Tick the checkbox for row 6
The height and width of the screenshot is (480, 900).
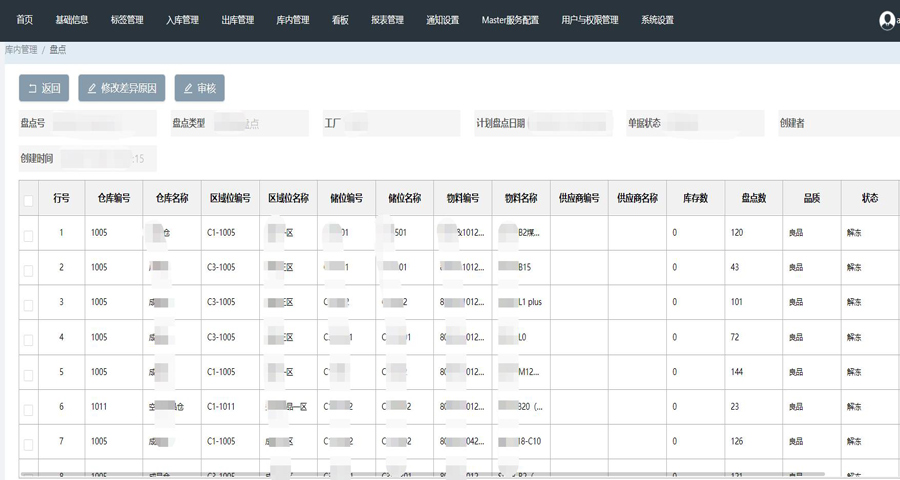(x=28, y=409)
